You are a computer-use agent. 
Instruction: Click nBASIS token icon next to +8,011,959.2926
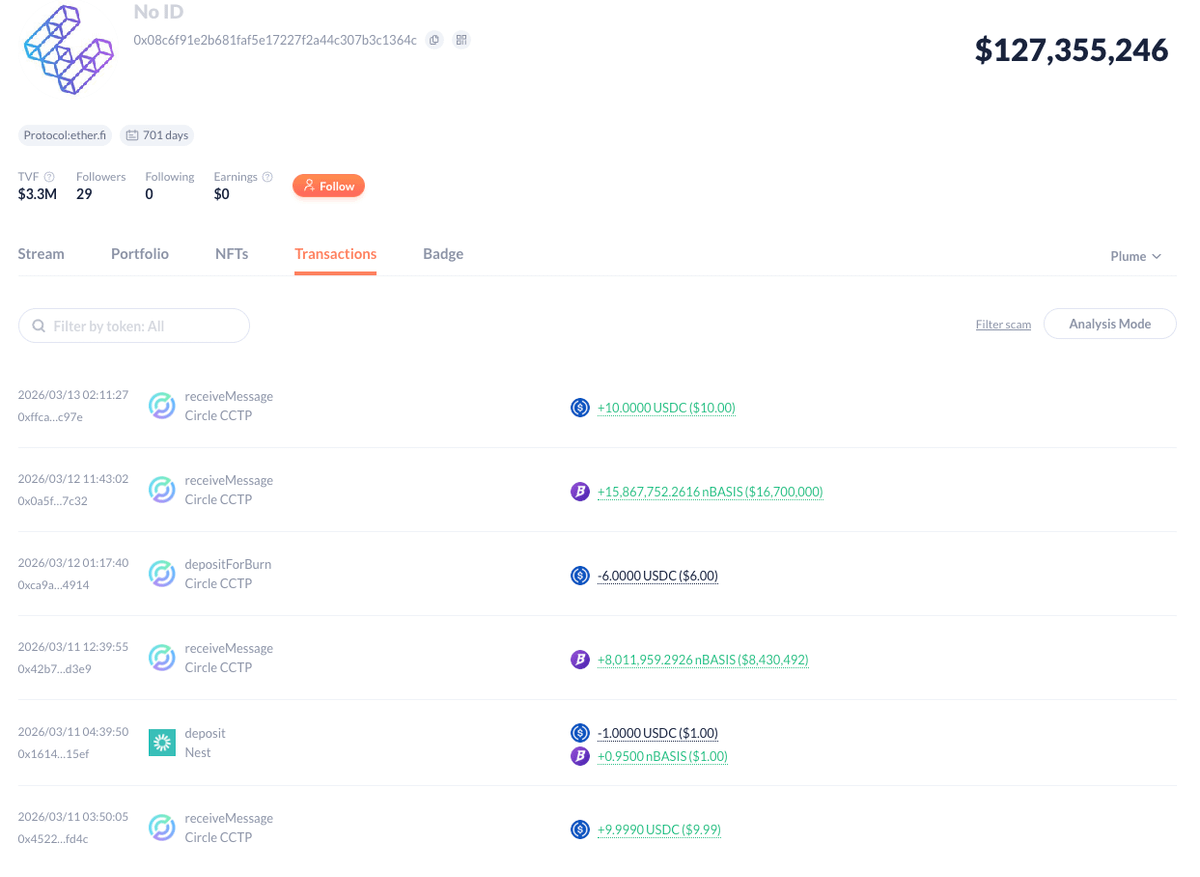(x=580, y=660)
